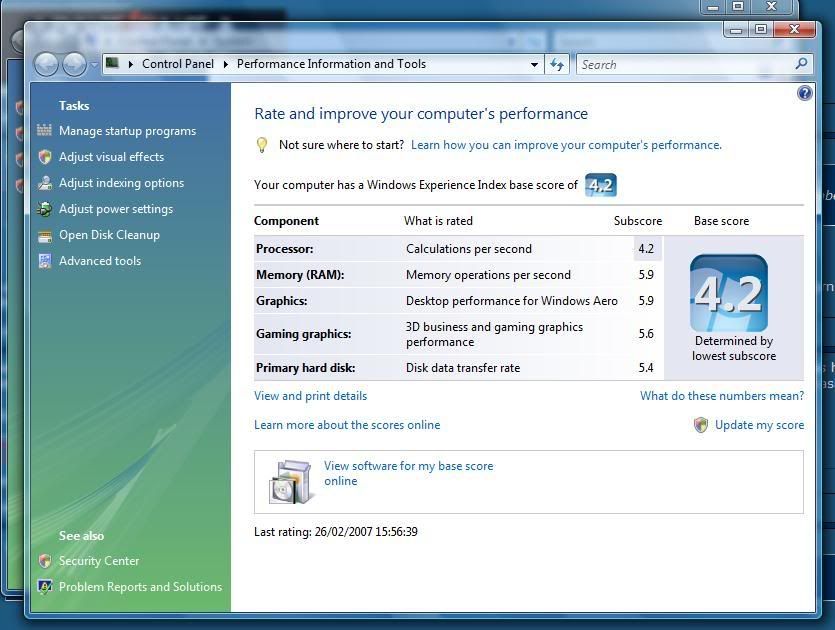Click the Adjust indexing options icon

44,183
